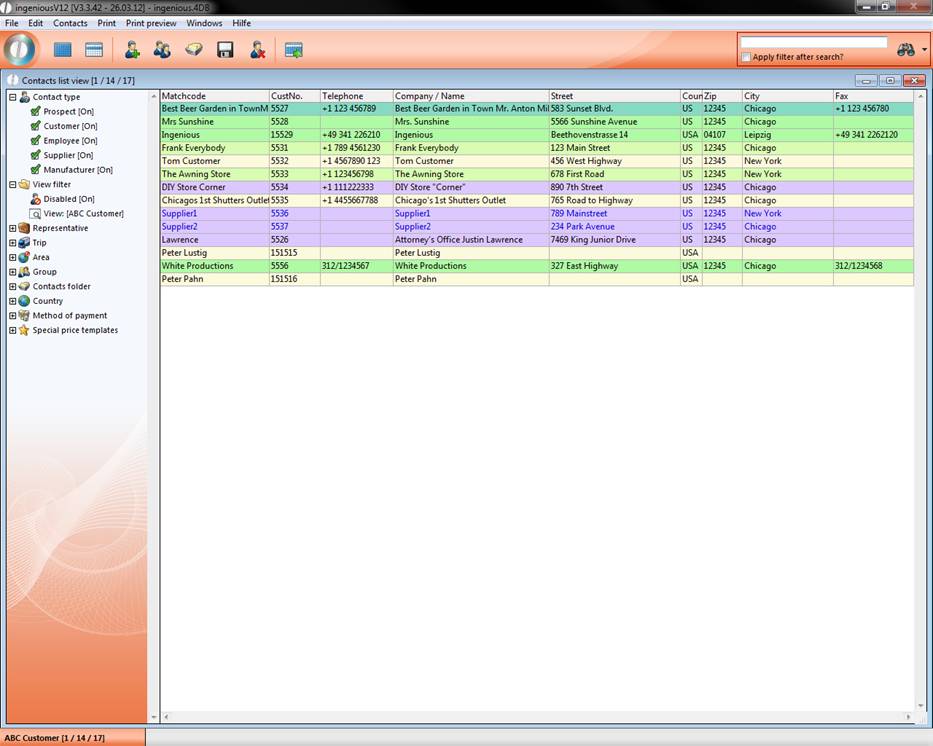This screenshot has height=746, width=933.
Task: Expand the Representative tree node
Action: 12,228
